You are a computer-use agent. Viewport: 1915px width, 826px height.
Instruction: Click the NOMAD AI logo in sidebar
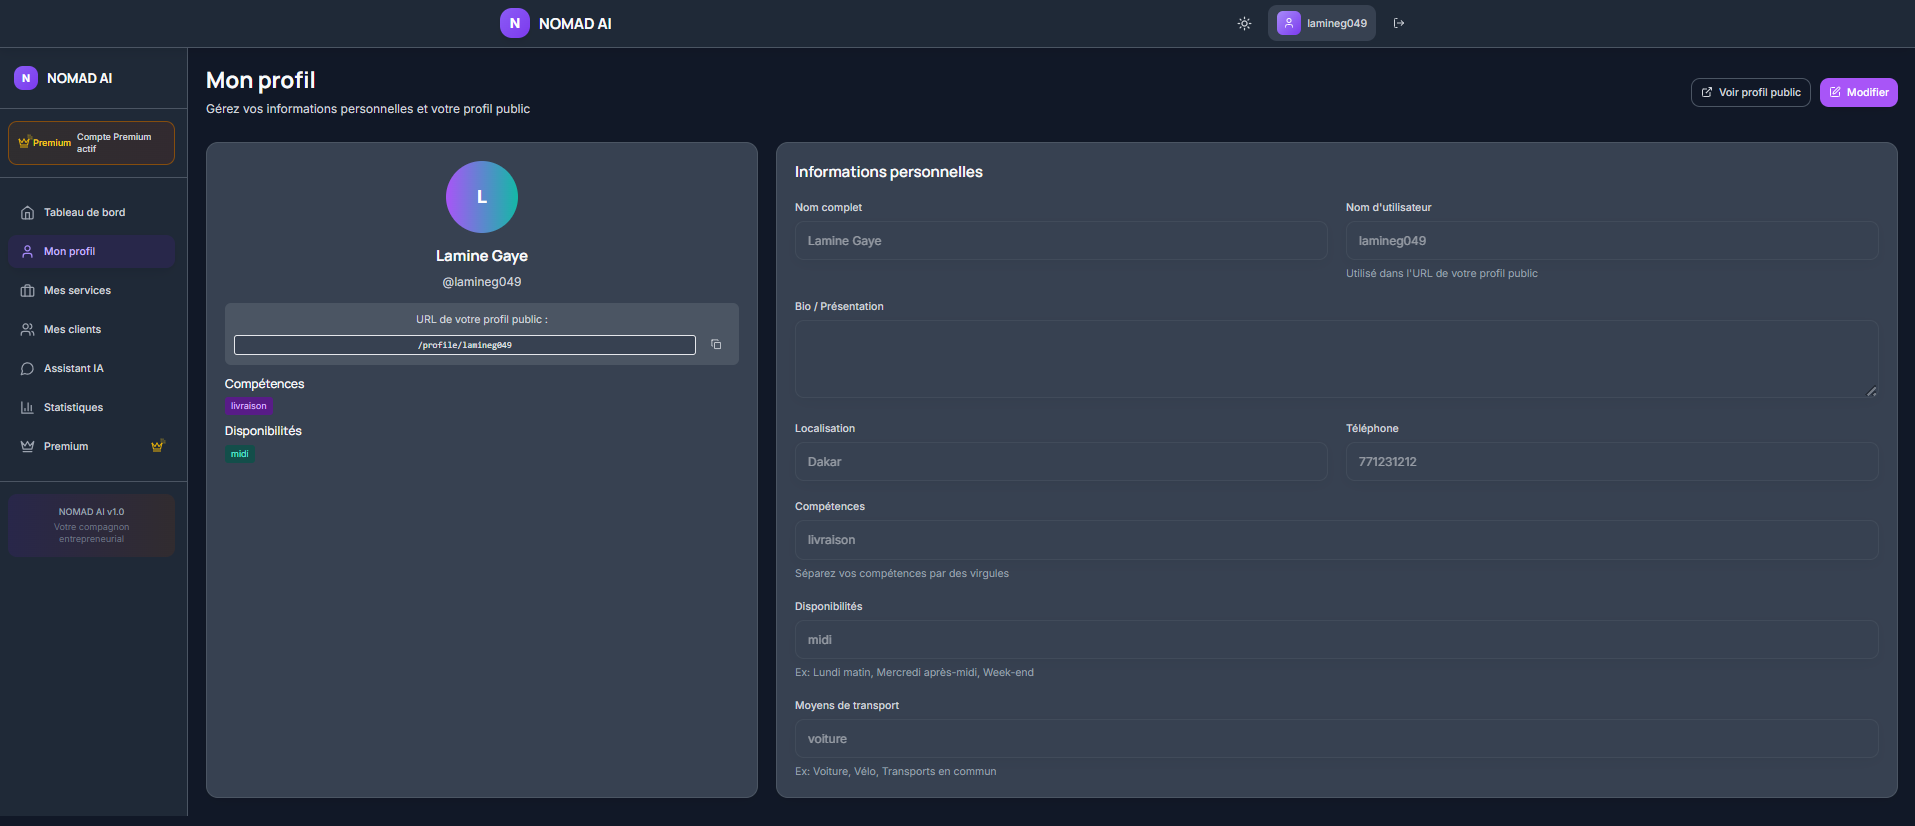coord(63,78)
